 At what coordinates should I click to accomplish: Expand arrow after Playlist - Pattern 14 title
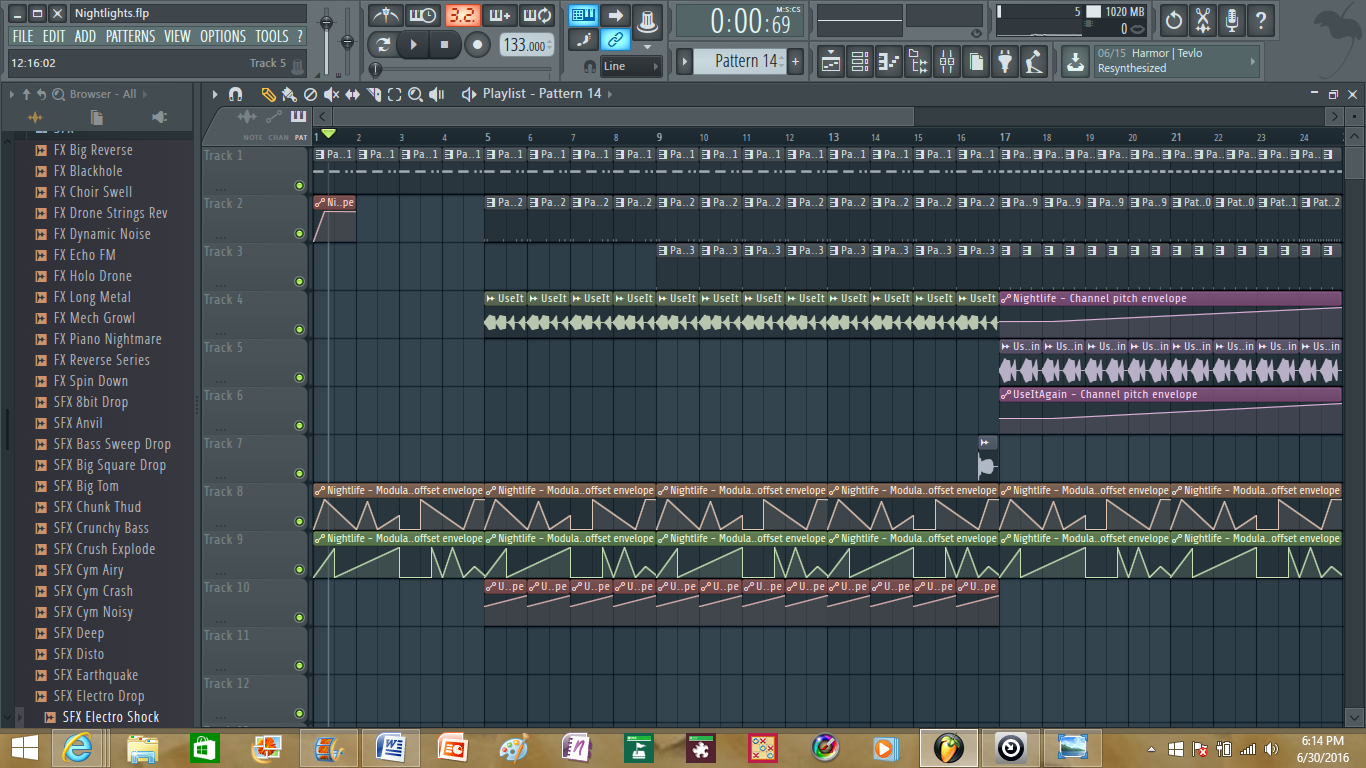point(610,94)
